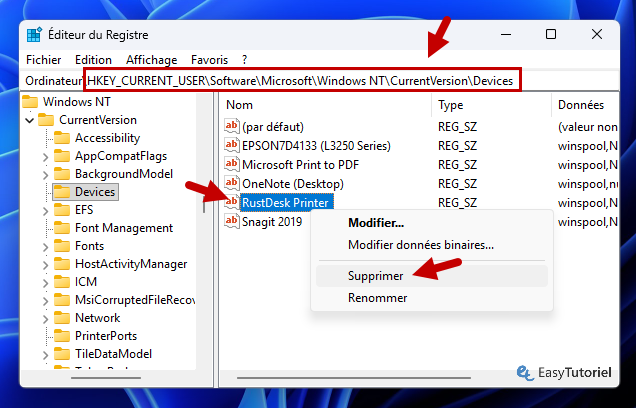This screenshot has height=408, width=636.
Task: Click the Registry Editor app icon in title bar
Action: [34, 35]
